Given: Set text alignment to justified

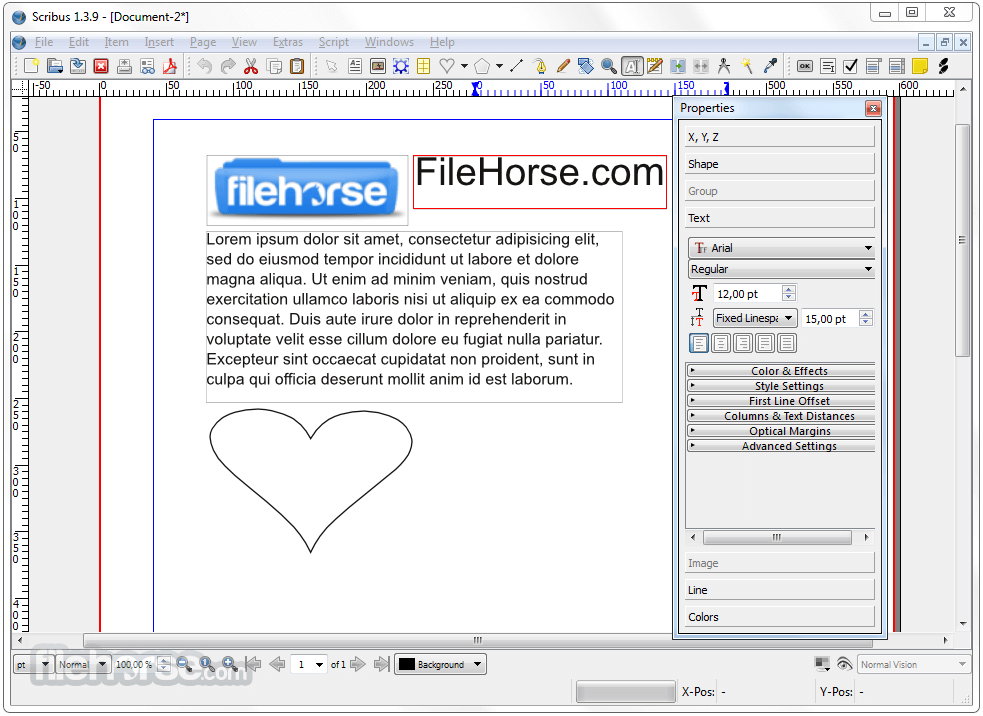Looking at the screenshot, I should click(x=765, y=344).
